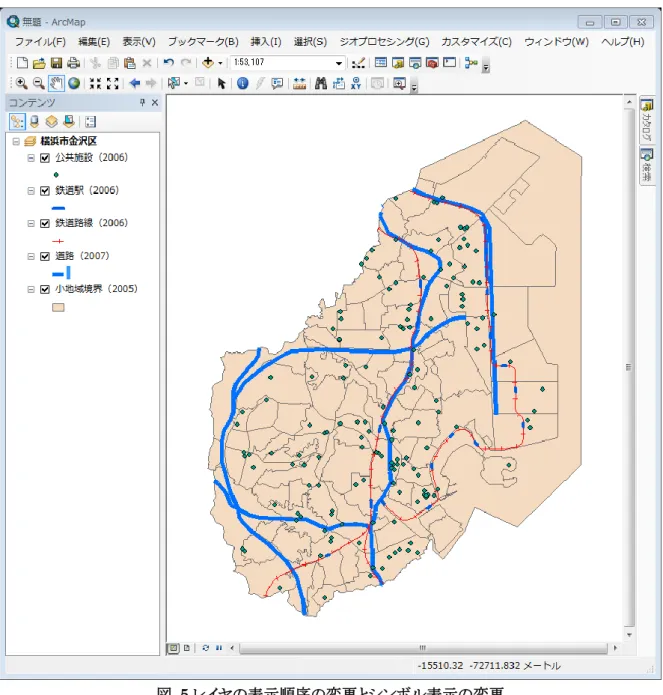This screenshot has width=663, height=695.
Task: Collapse the 横浜市金沢区 data frame tree
Action: (16, 141)
